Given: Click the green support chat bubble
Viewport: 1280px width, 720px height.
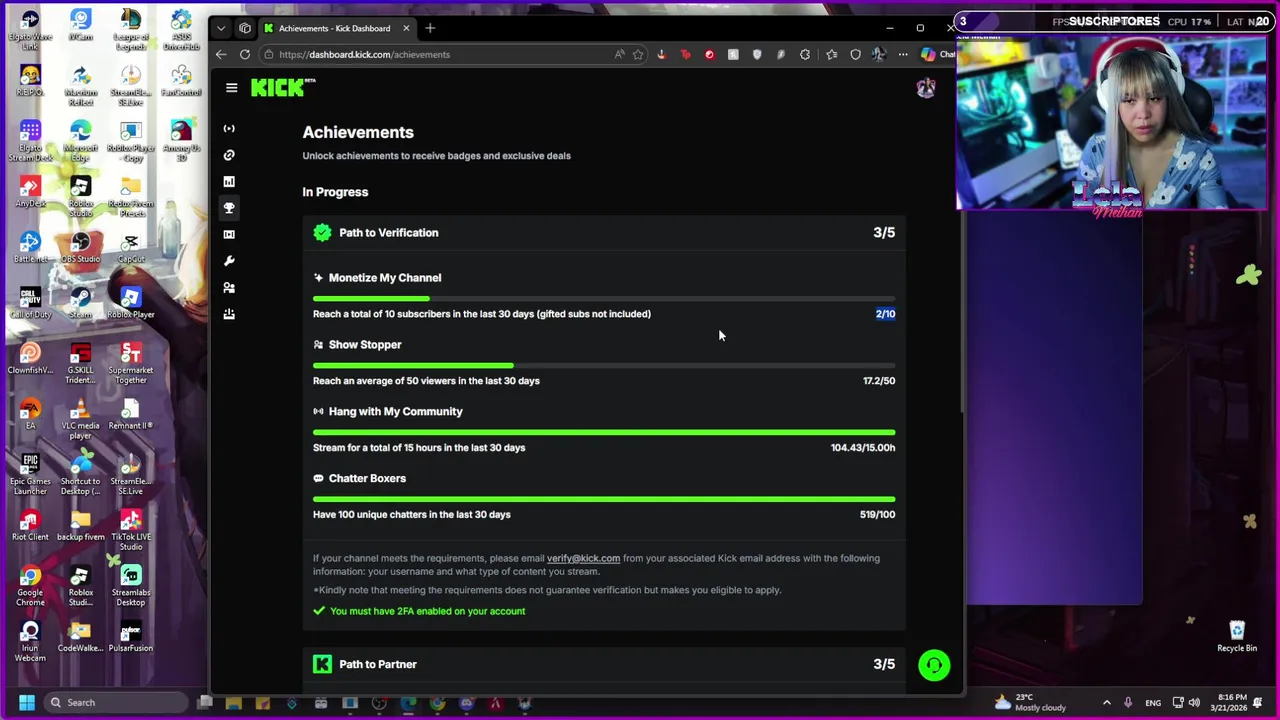Looking at the screenshot, I should point(934,665).
